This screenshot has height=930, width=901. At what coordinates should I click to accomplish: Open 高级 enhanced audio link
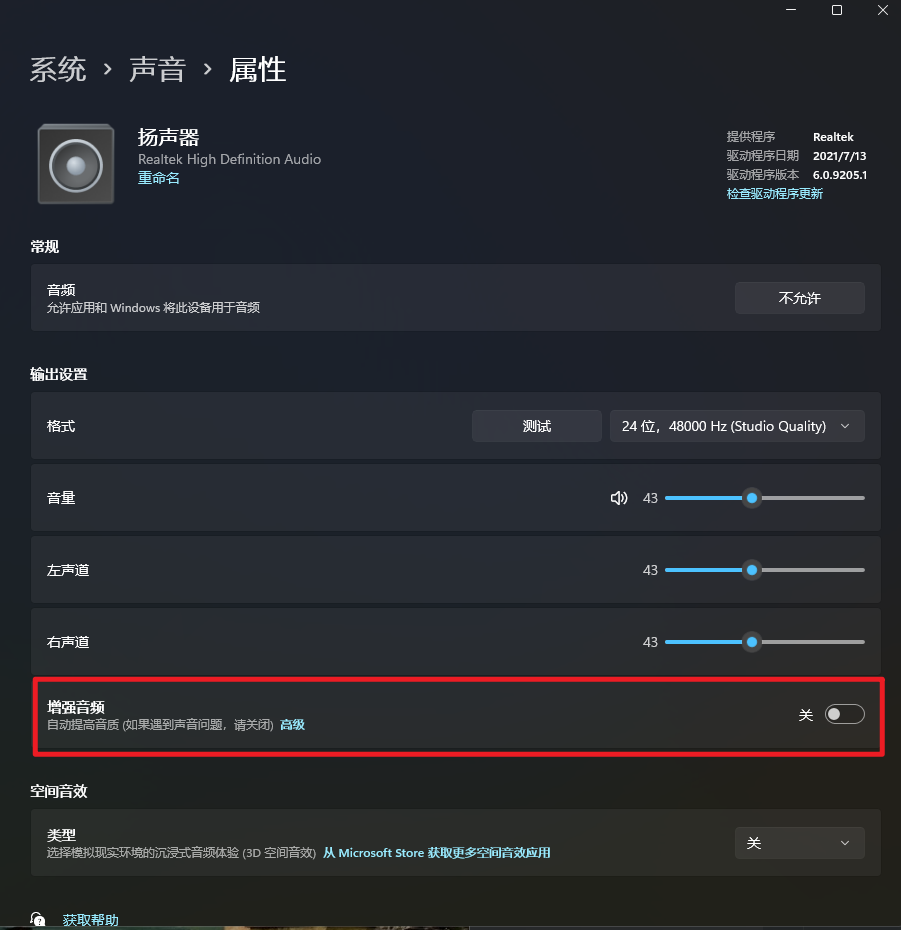tap(292, 725)
